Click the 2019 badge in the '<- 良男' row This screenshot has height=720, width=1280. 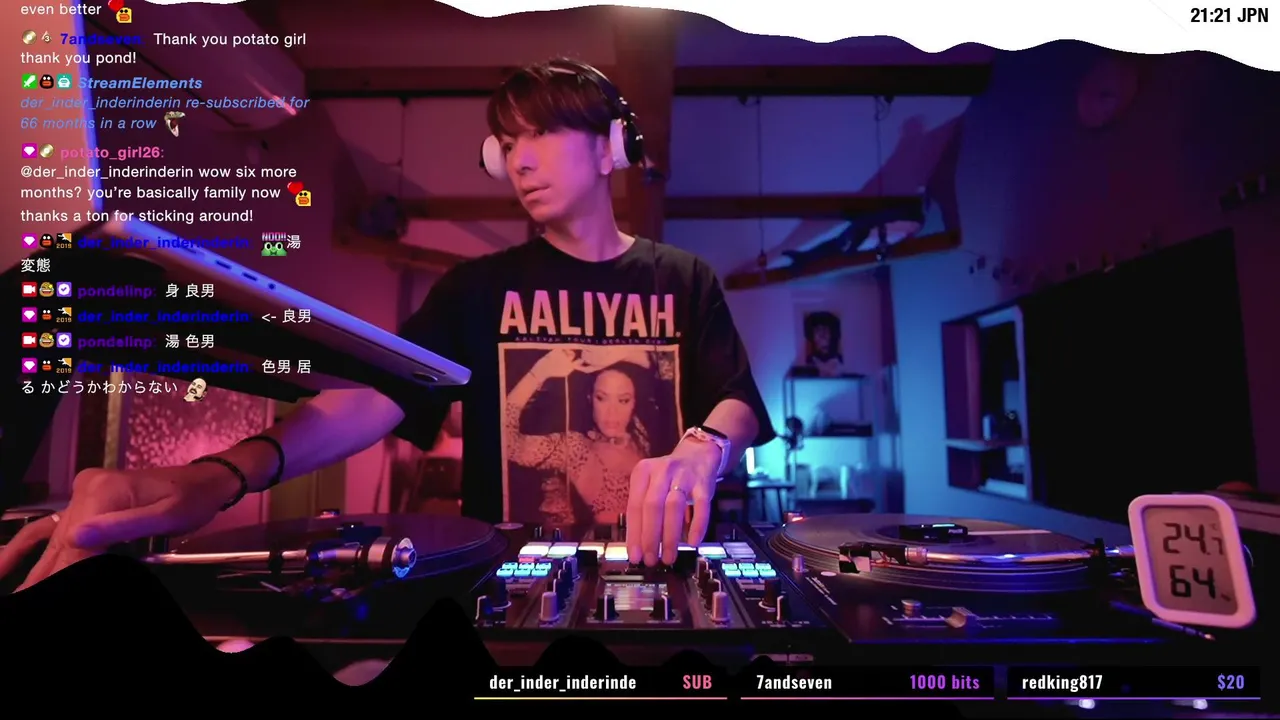coord(64,315)
